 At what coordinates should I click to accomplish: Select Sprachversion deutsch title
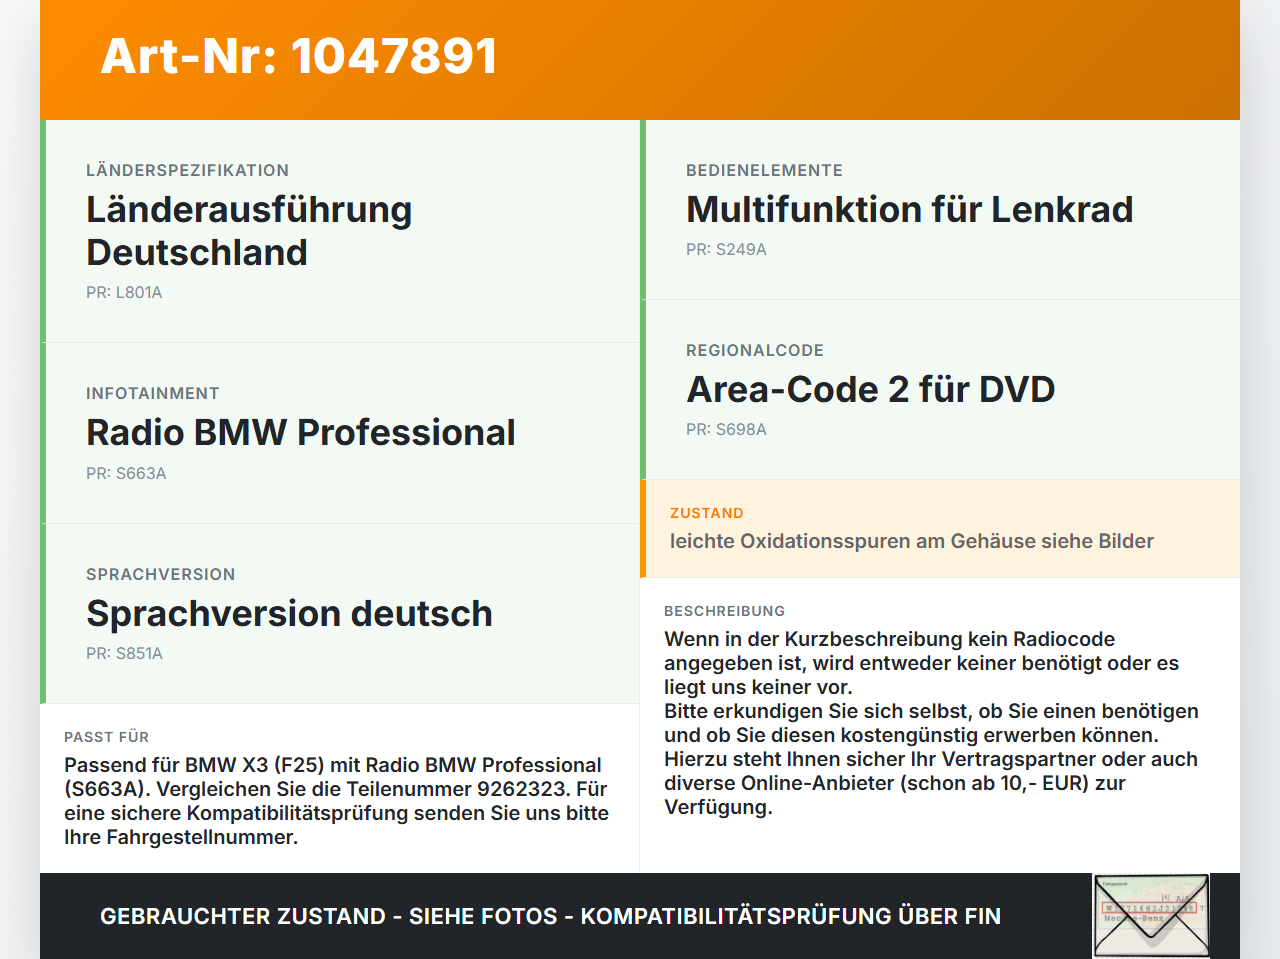coord(290,613)
